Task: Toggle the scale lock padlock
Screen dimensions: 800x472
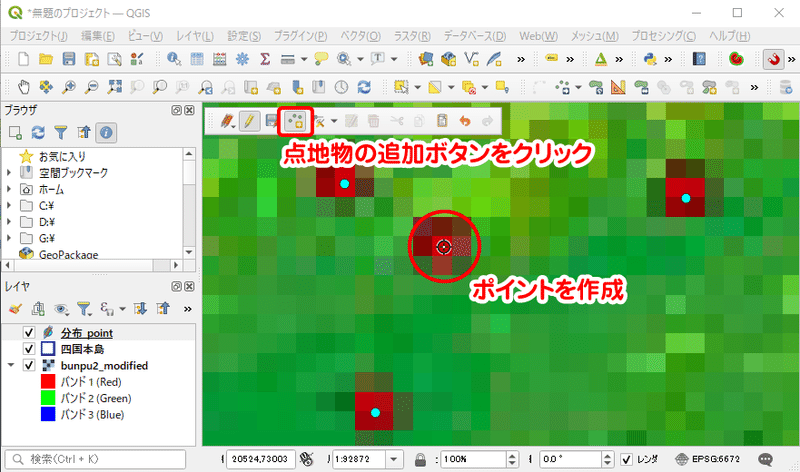Action: pyautogui.click(x=420, y=459)
